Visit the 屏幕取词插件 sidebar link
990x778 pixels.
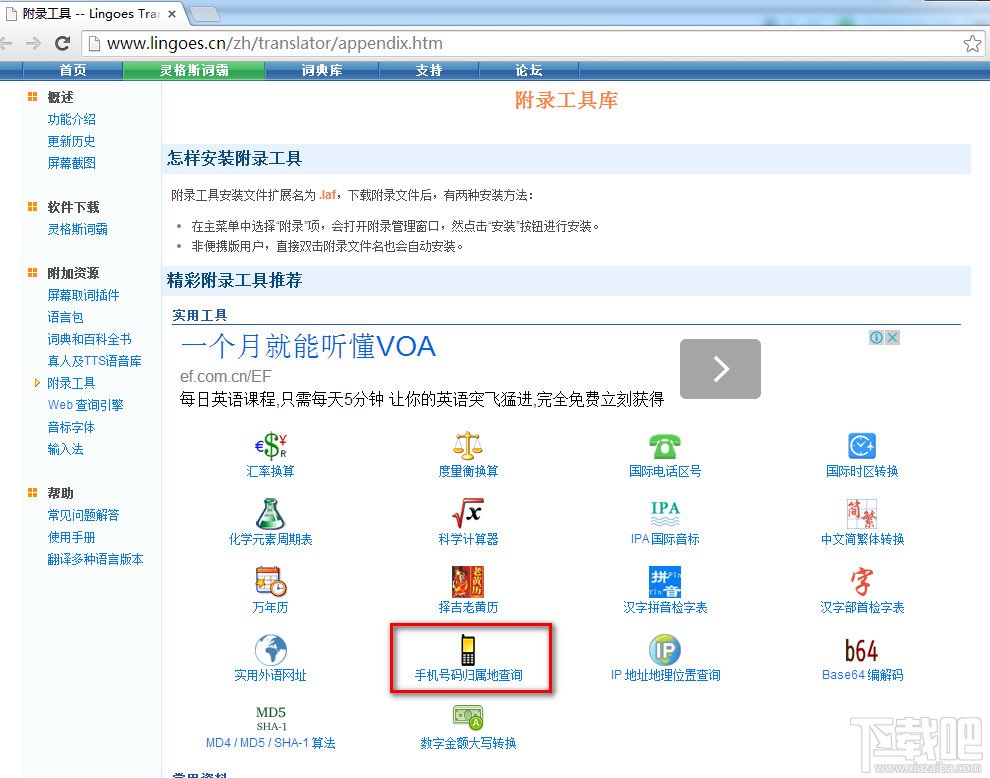[82, 295]
